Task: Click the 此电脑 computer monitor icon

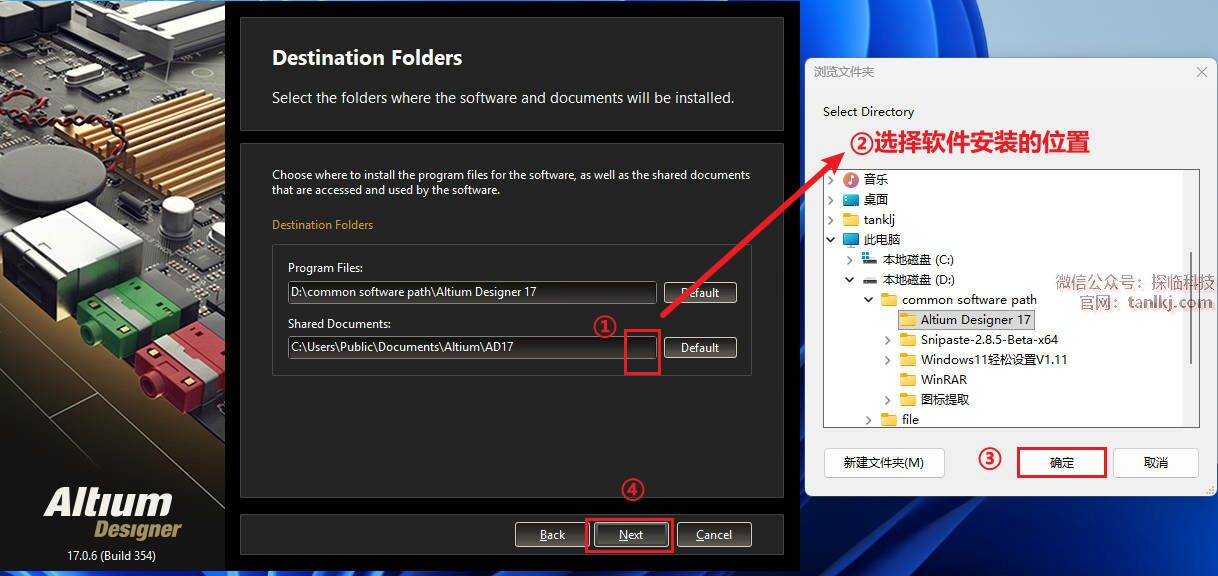Action: (x=851, y=240)
